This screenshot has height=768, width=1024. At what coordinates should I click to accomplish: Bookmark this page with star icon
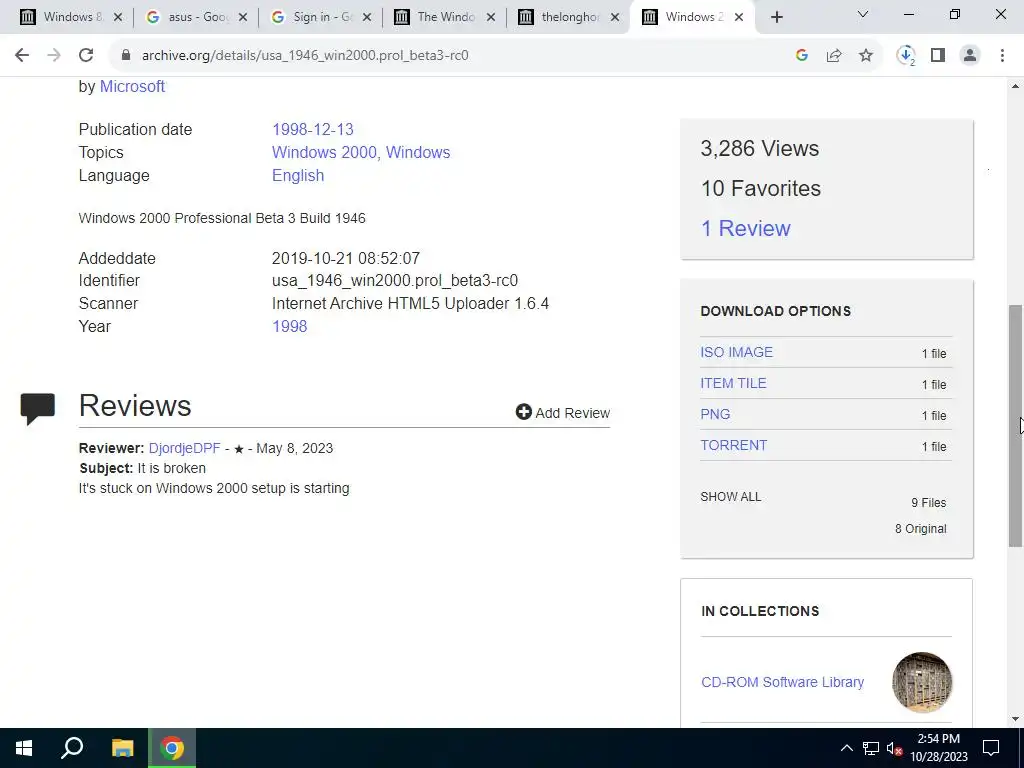click(x=866, y=56)
